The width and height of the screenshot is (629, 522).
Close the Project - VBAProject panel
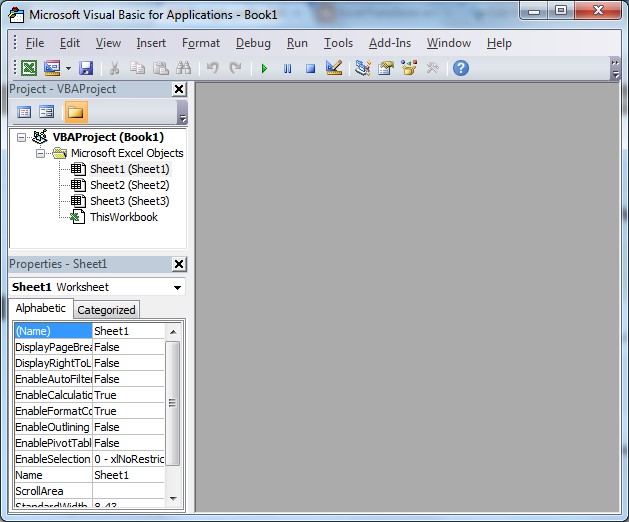point(179,89)
